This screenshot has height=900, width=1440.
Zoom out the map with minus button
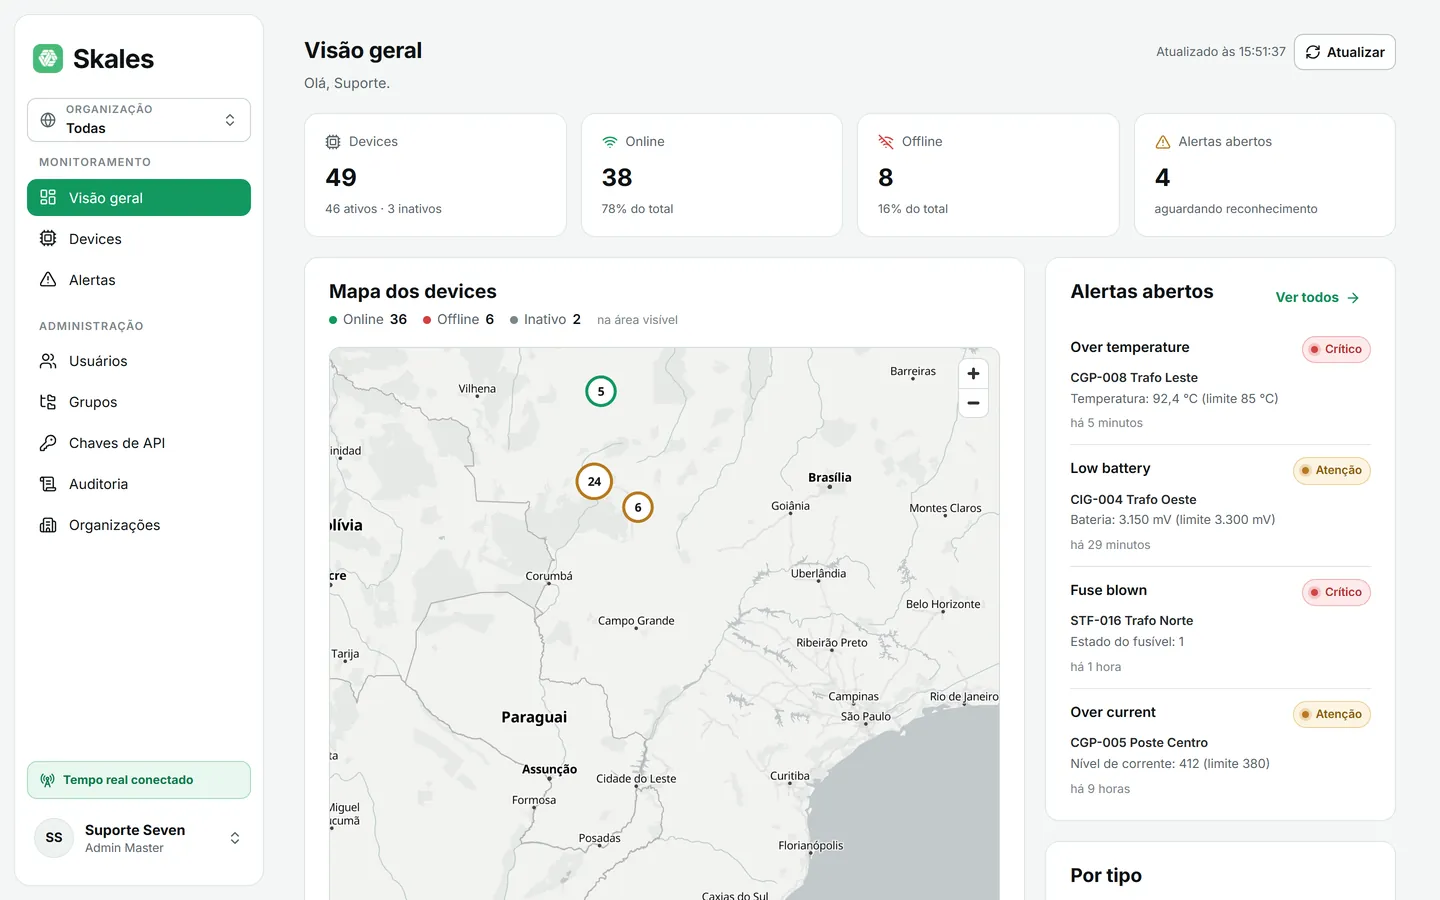(973, 403)
